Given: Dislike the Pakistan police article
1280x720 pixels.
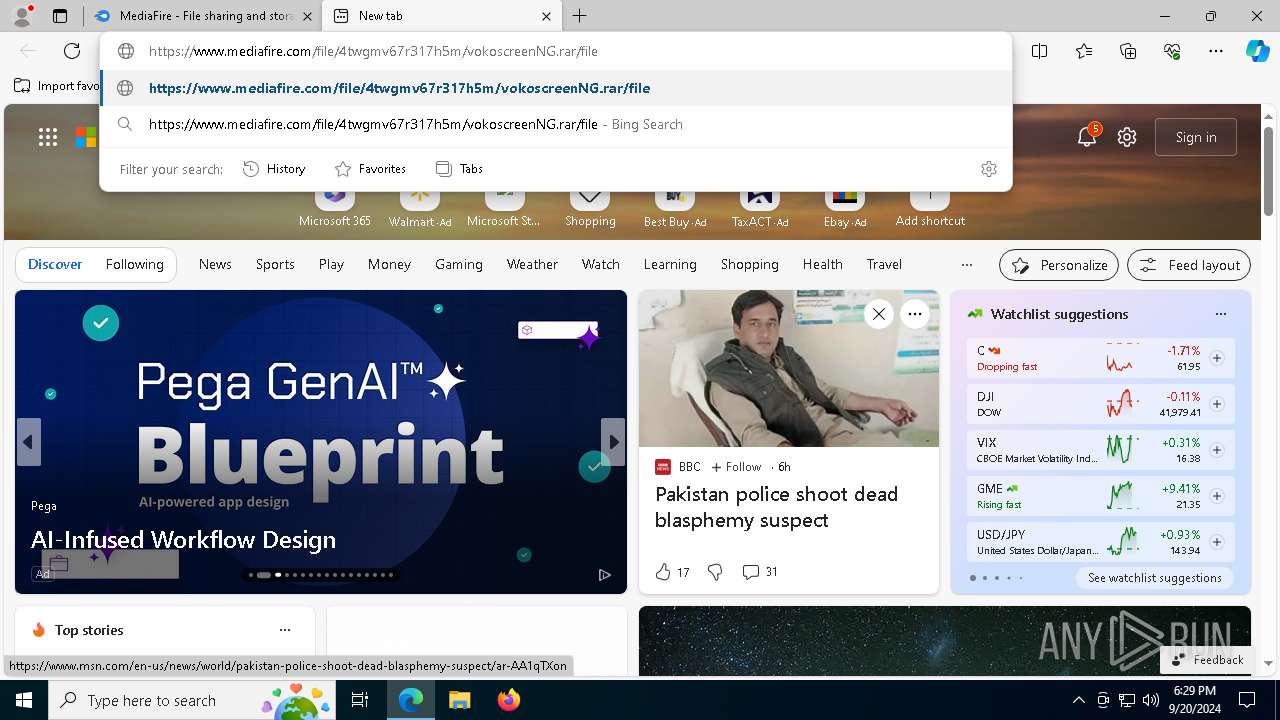Looking at the screenshot, I should tap(715, 572).
